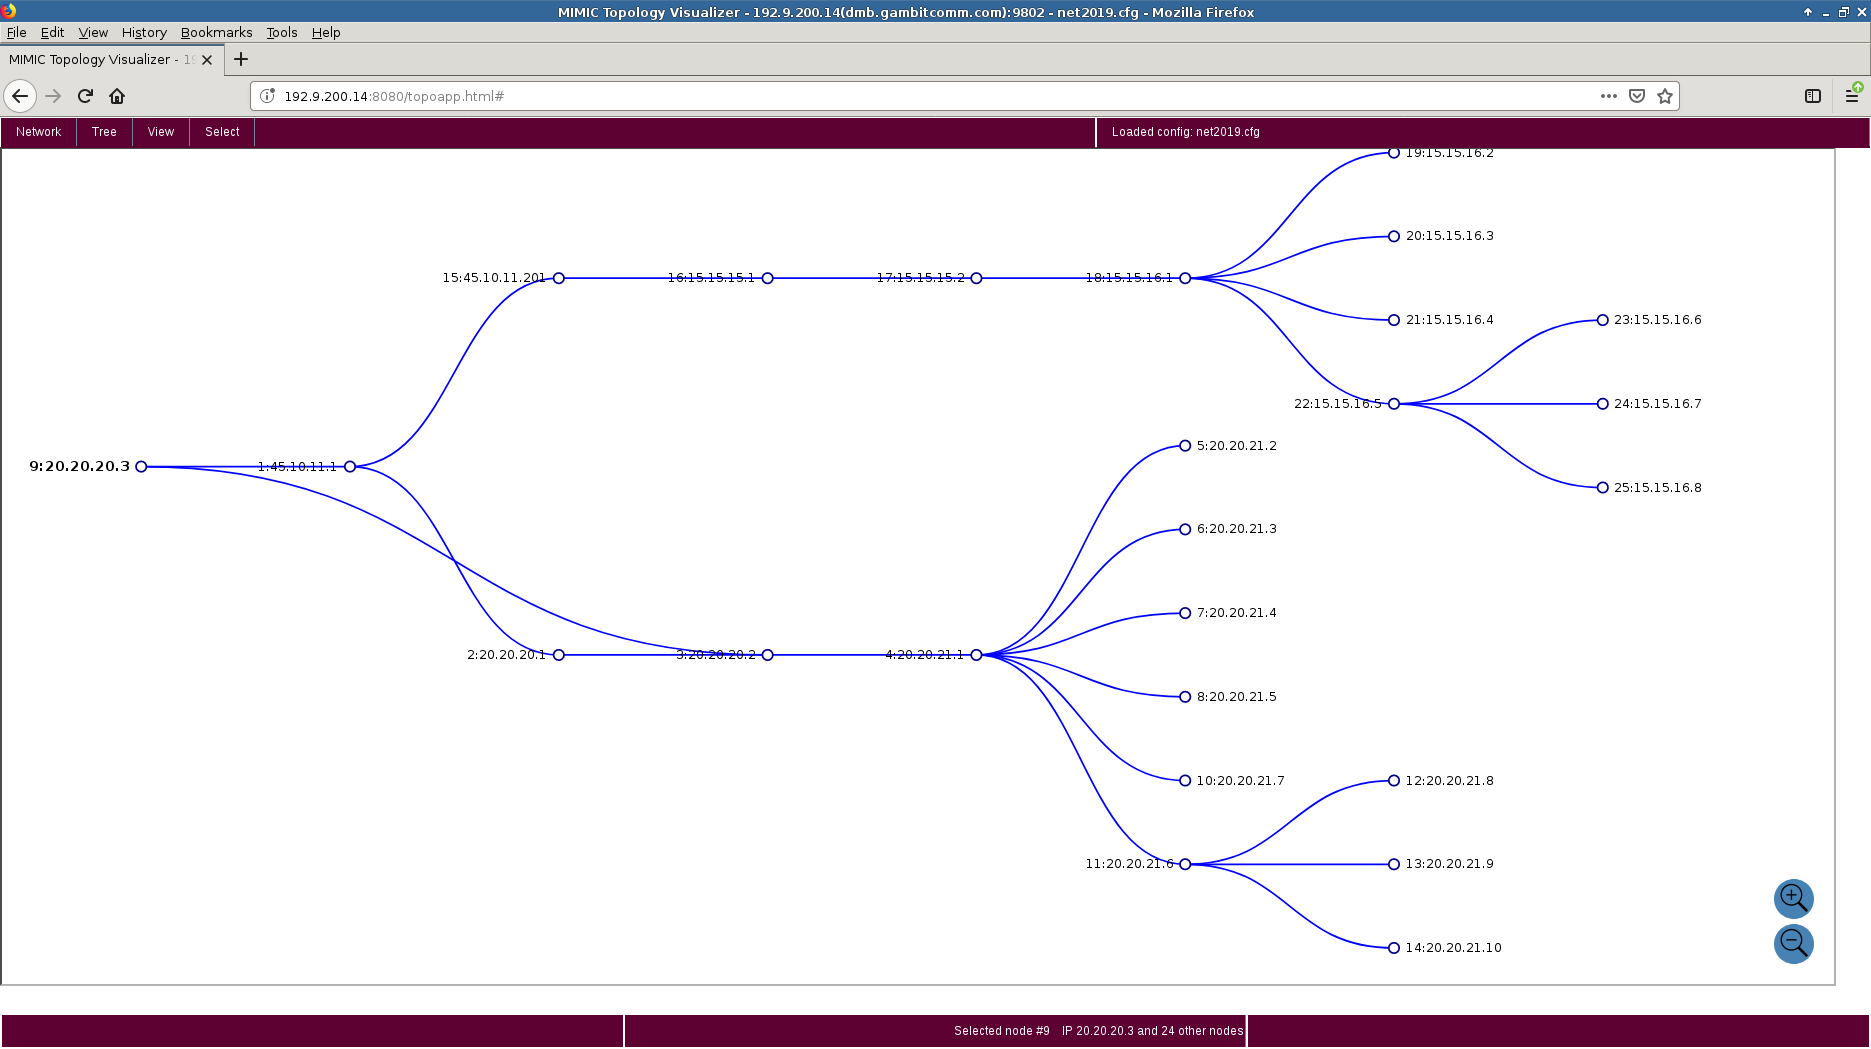This screenshot has width=1871, height=1049.
Task: Bookmark this page with the star icon
Action: [x=1664, y=96]
